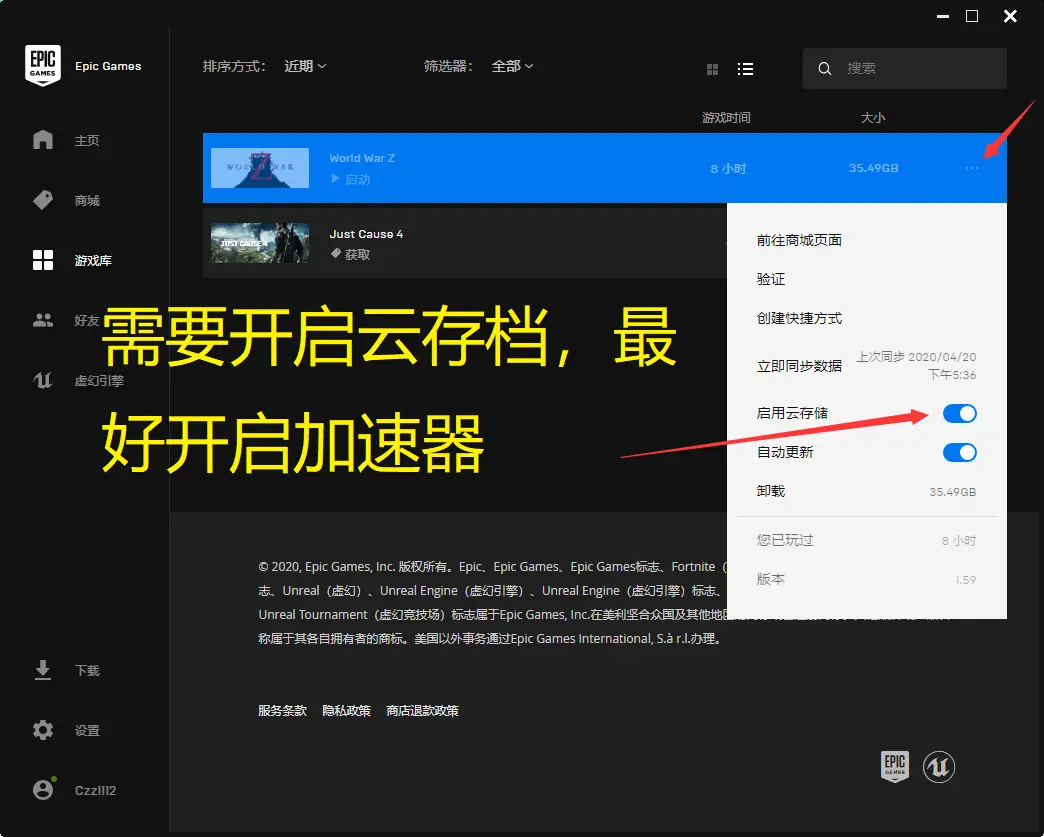The image size is (1044, 837).
Task: Click the Just Cause 4 cover thumbnail
Action: click(260, 243)
